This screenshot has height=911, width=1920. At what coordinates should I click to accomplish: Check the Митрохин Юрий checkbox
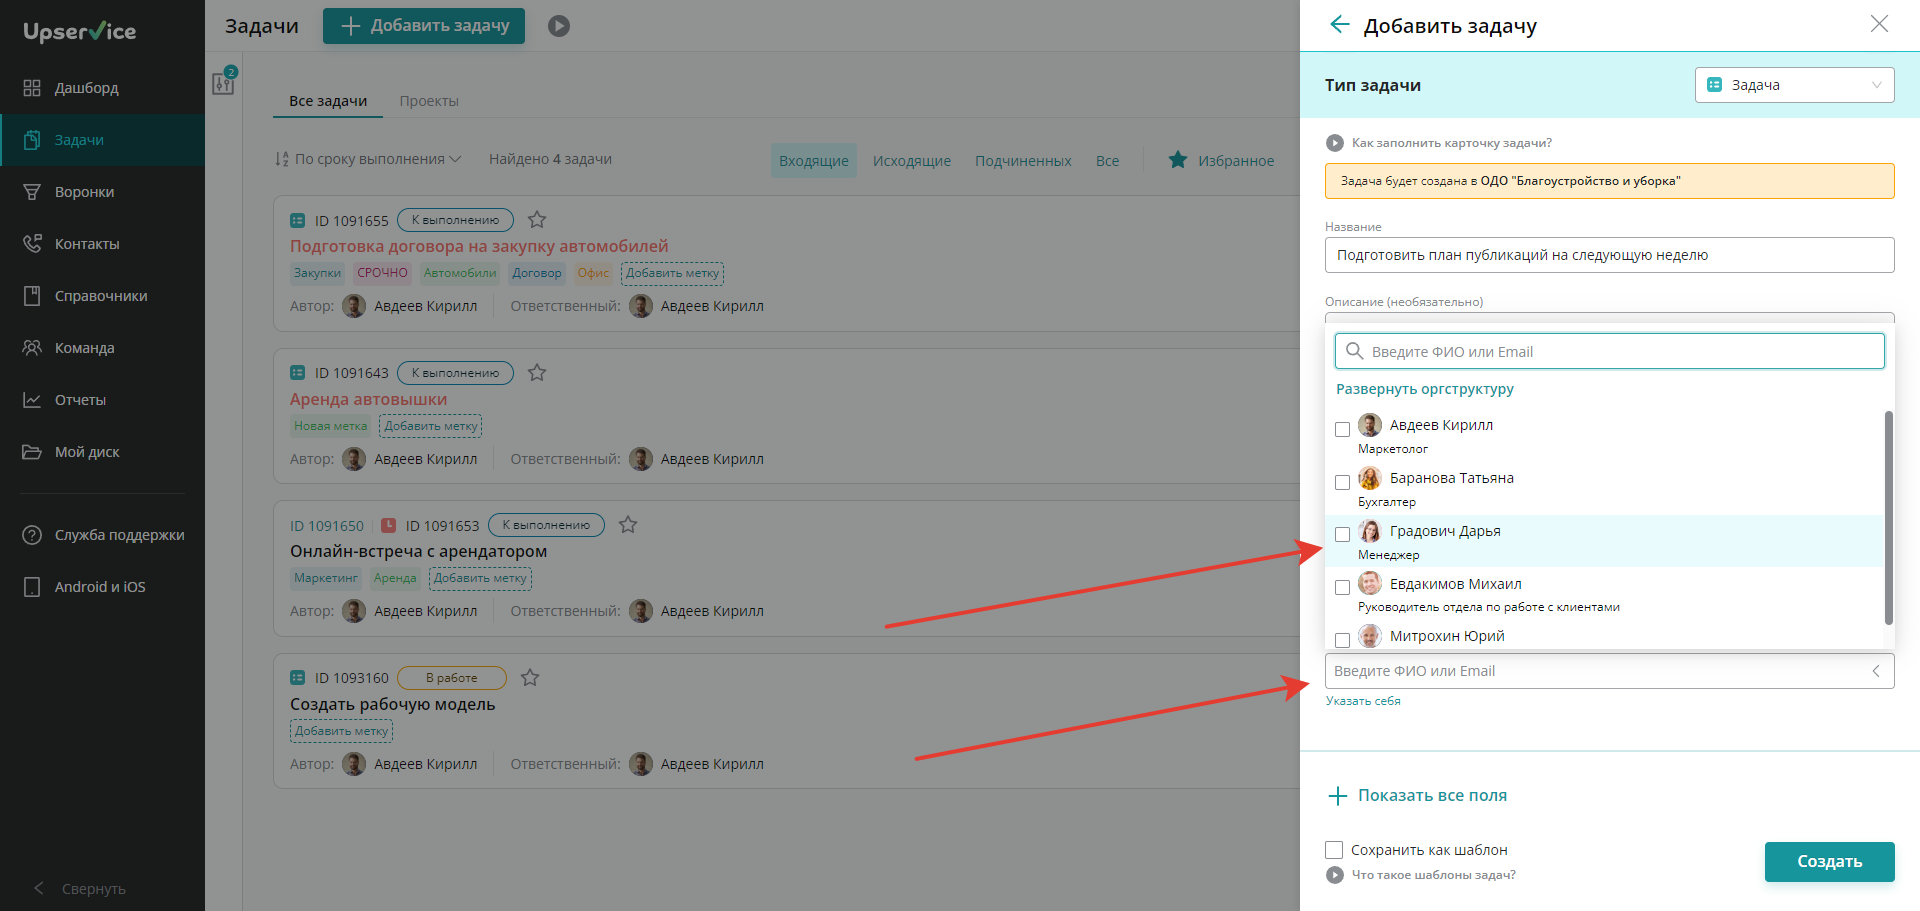point(1342,640)
